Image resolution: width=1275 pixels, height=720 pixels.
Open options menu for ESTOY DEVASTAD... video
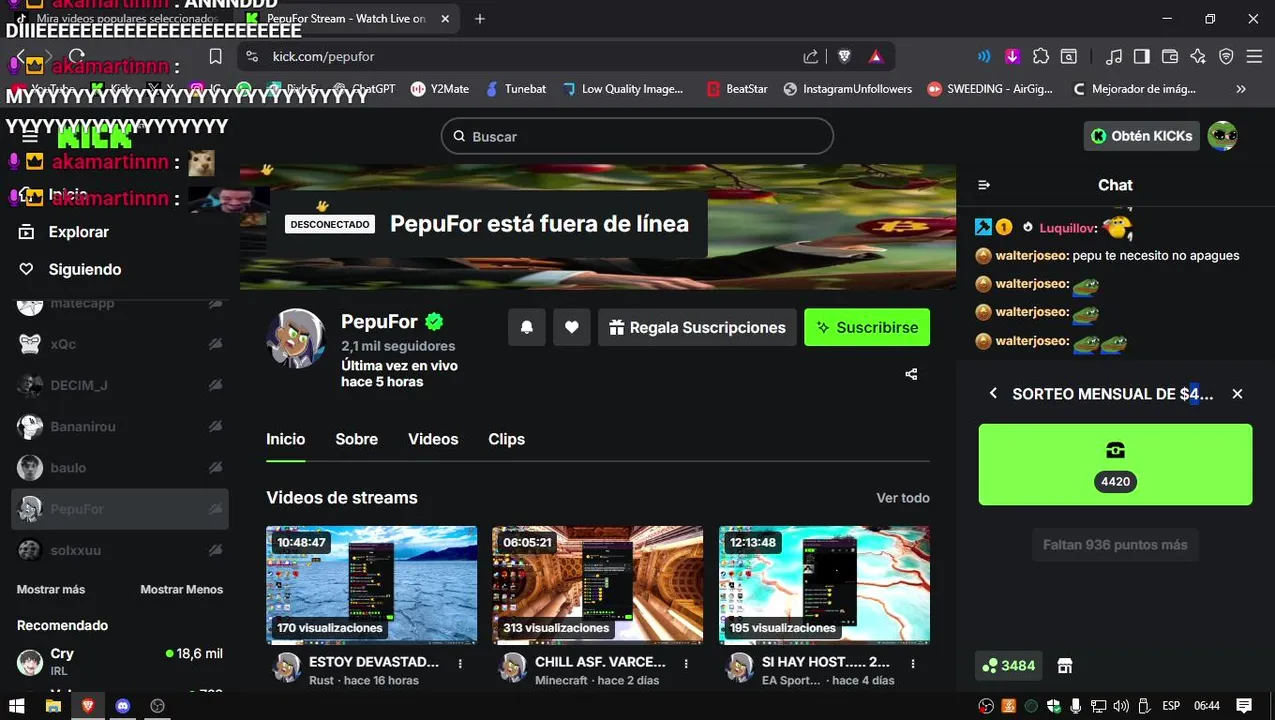click(x=461, y=663)
